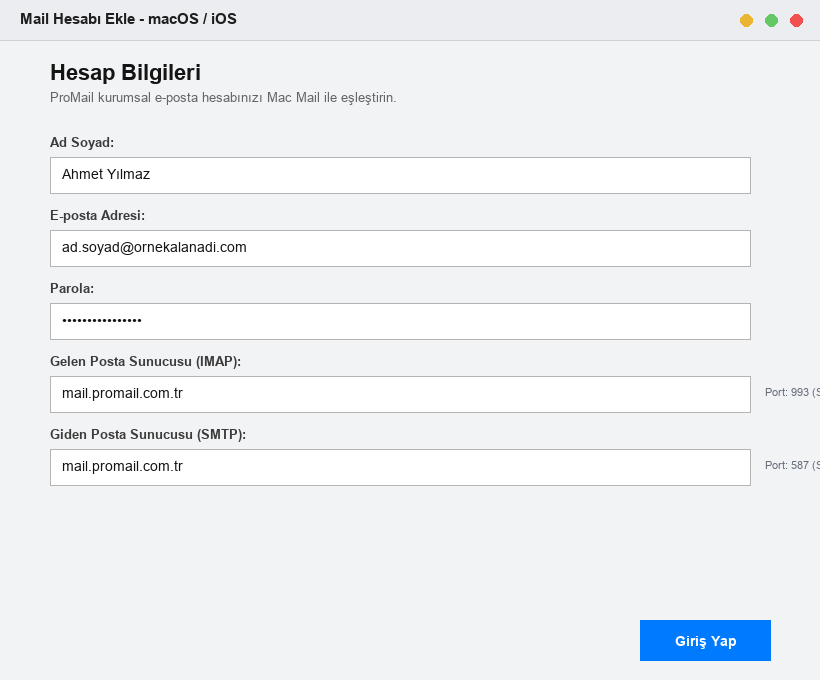Click the E-posta Adresi: label
This screenshot has height=680, width=820.
[97, 216]
